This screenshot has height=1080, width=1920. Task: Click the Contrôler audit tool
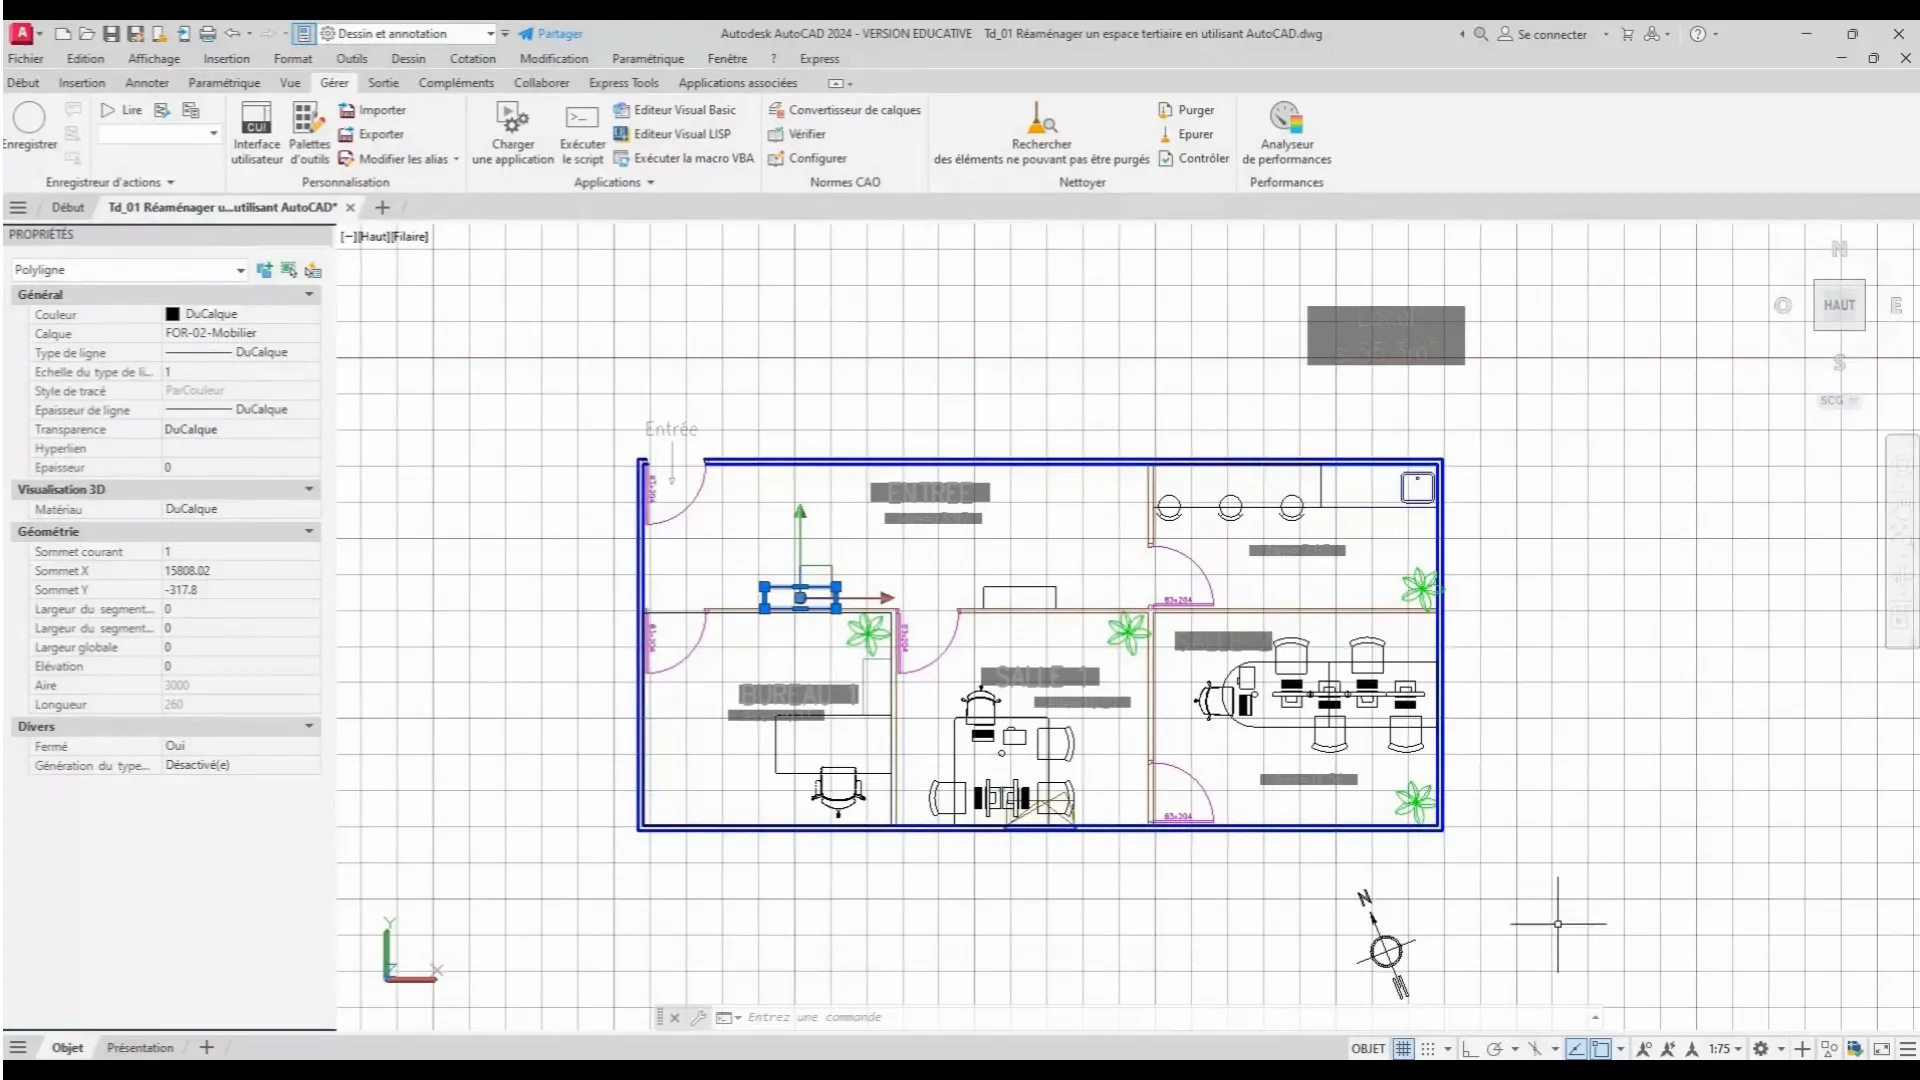(x=1194, y=158)
